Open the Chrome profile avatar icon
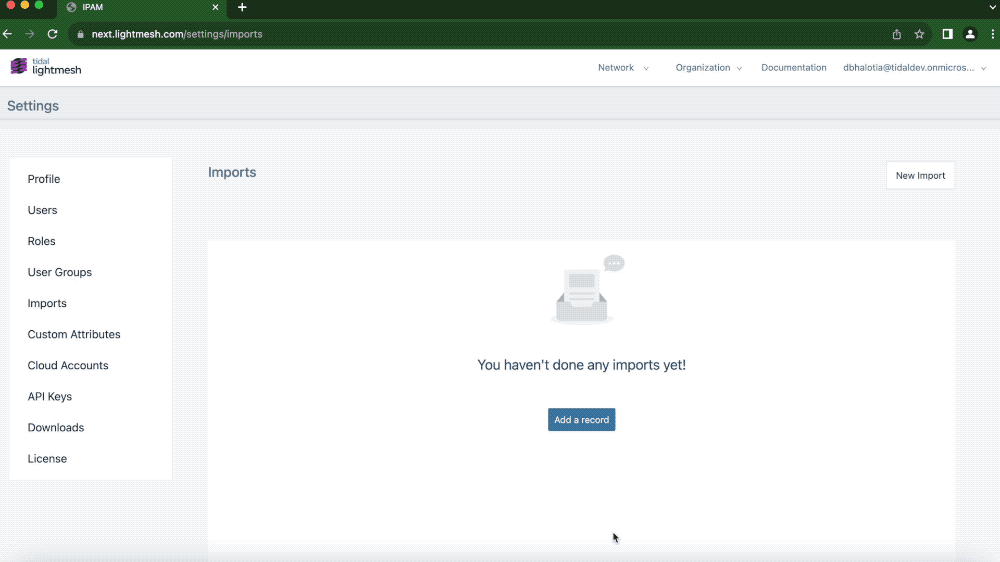This screenshot has height=562, width=1000. pyautogui.click(x=969, y=34)
